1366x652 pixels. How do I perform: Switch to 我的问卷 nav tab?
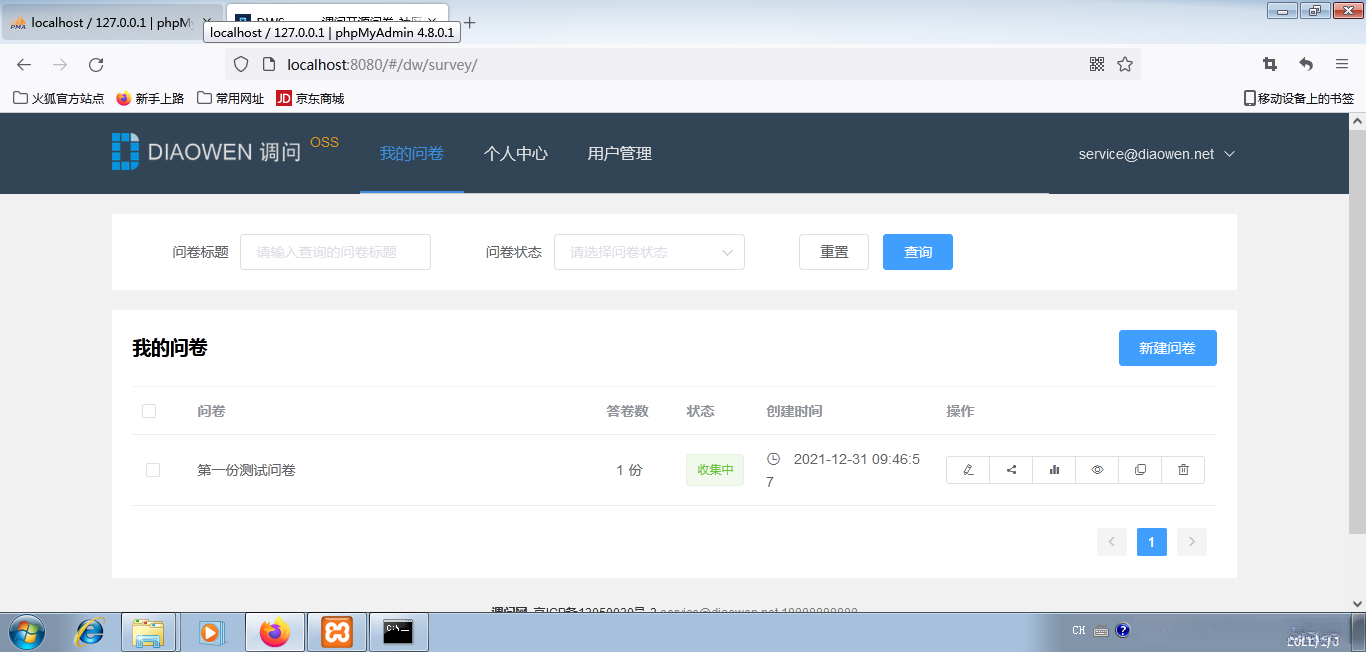[412, 153]
